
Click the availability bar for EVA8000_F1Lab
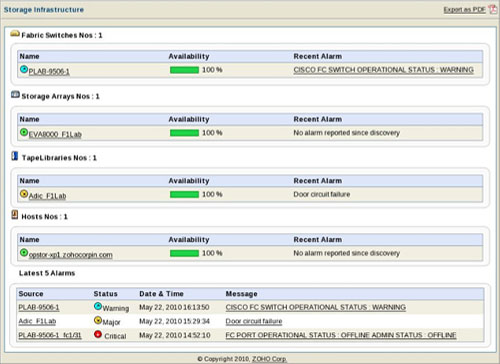pos(184,133)
